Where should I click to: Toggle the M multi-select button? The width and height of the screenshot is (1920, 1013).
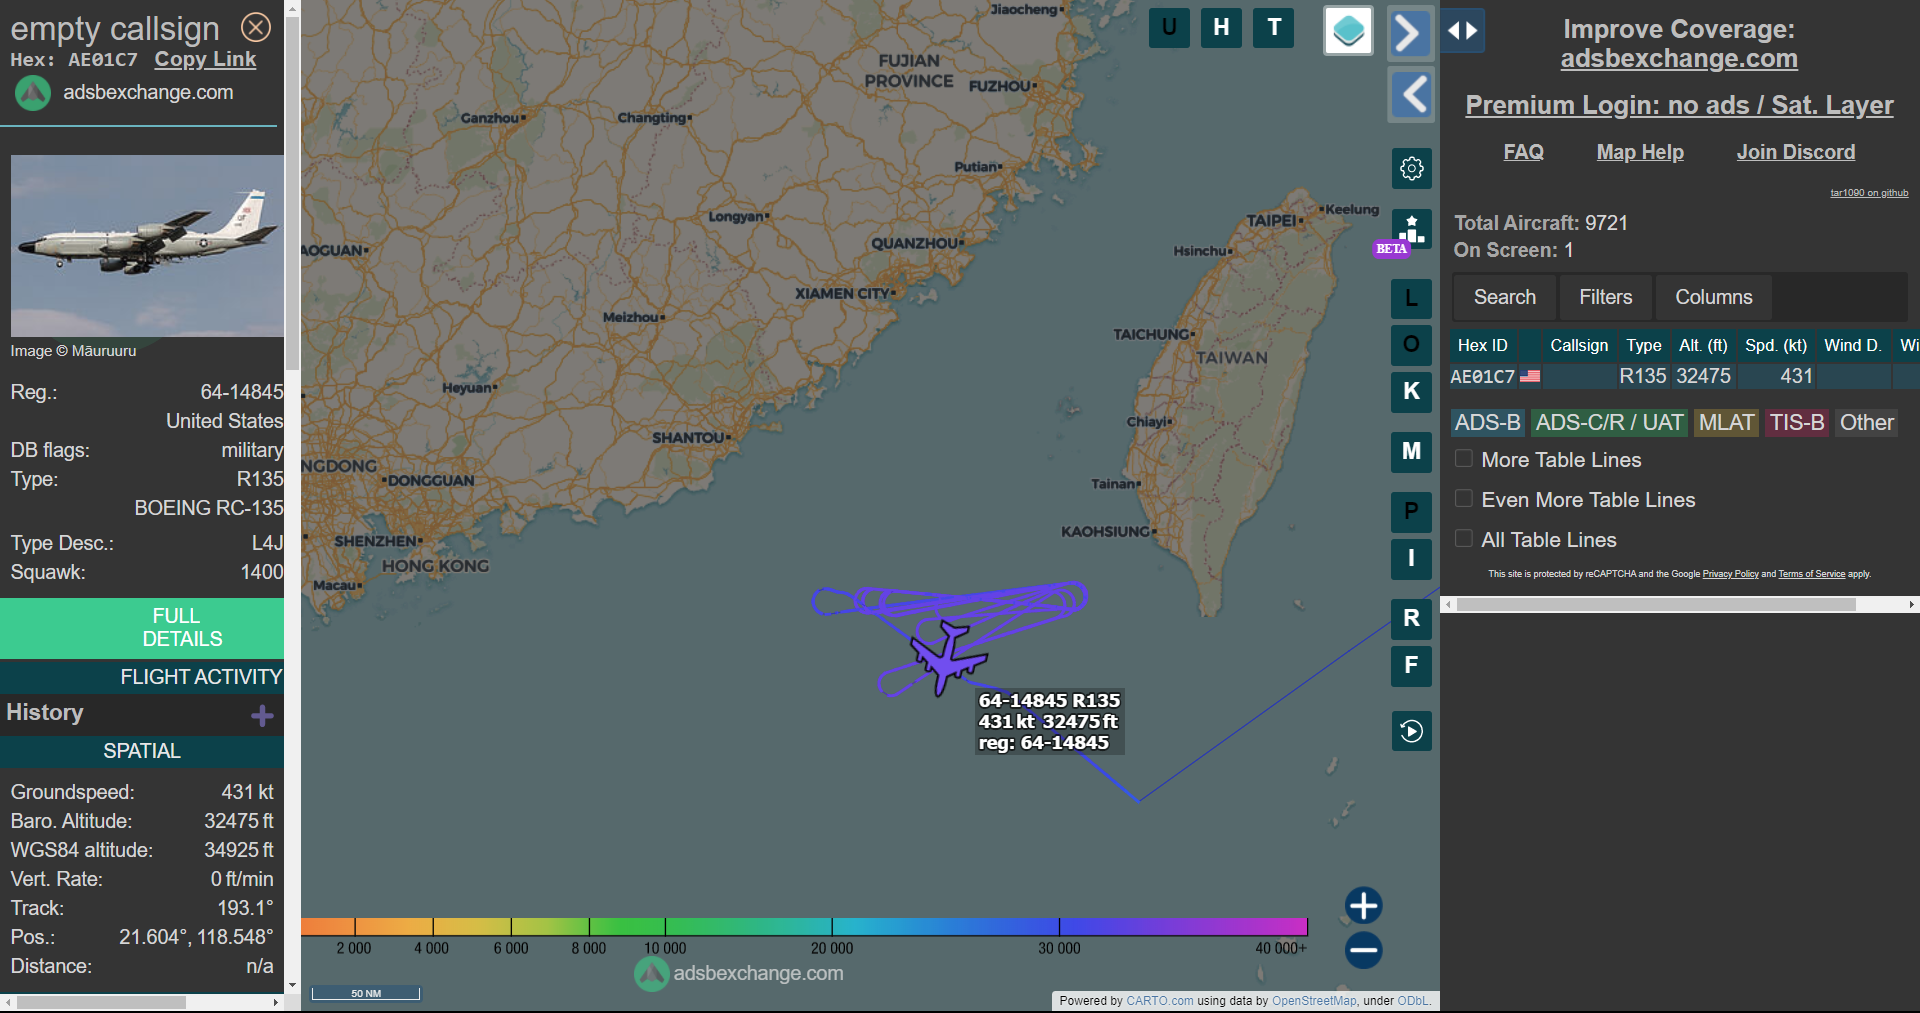tap(1411, 452)
